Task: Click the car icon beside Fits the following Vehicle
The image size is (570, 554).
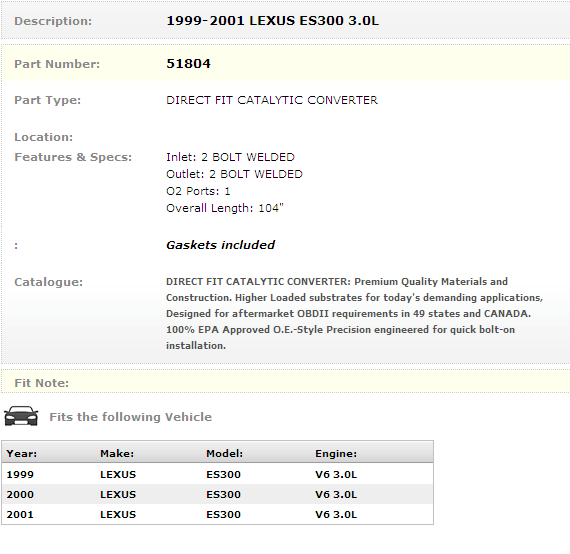Action: [x=21, y=416]
